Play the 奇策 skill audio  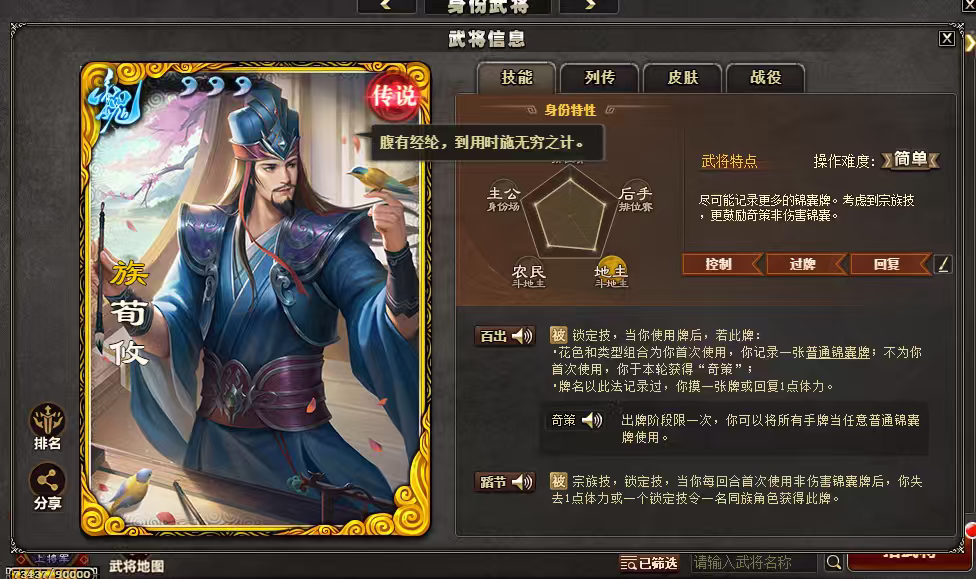click(x=592, y=420)
